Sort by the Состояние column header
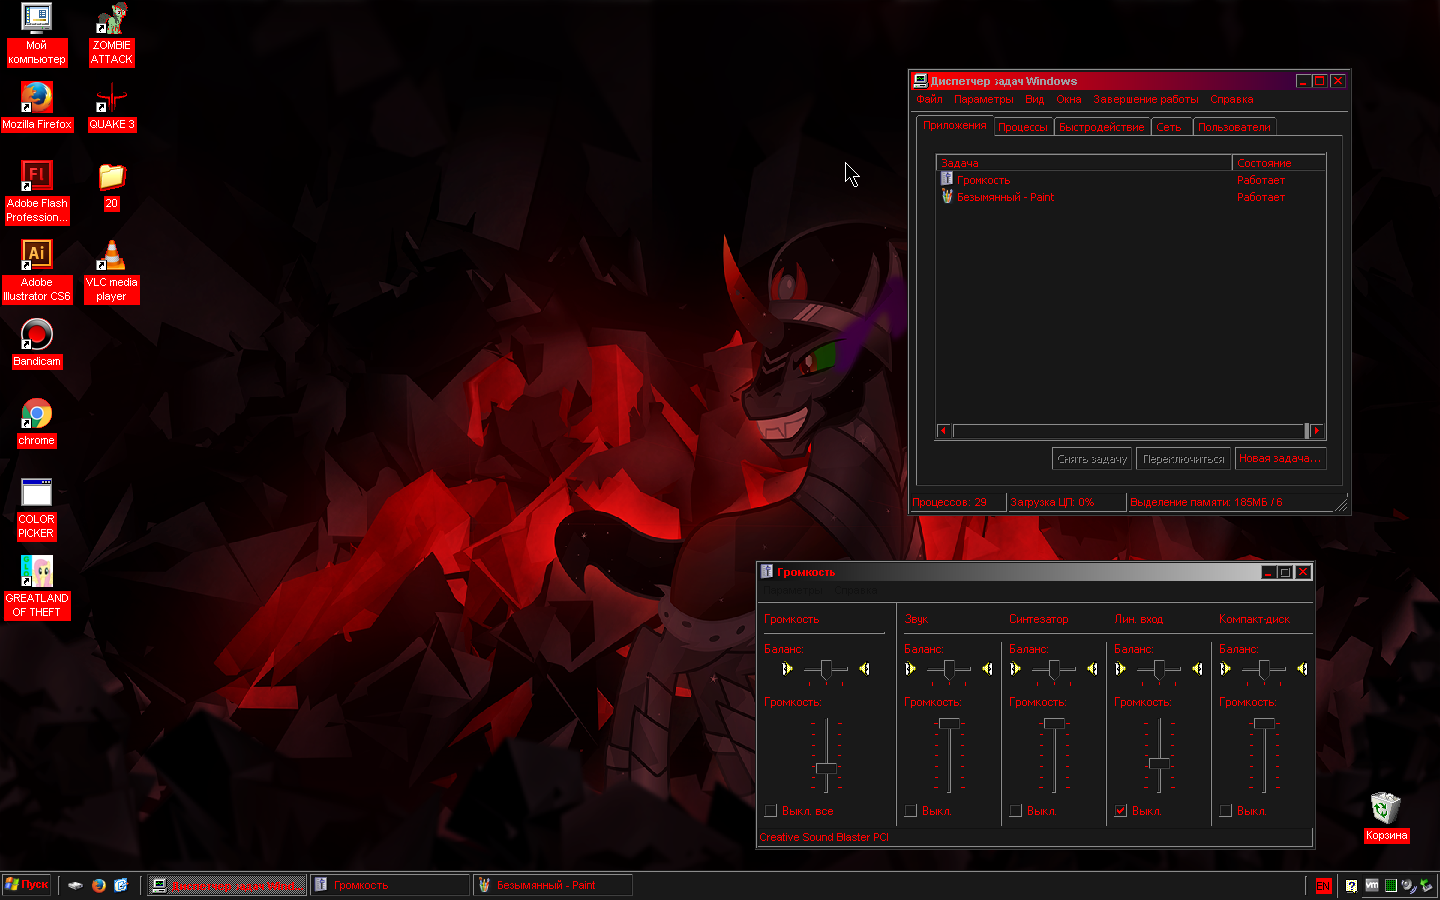Screen dimensions: 1440x900 pyautogui.click(x=1279, y=163)
